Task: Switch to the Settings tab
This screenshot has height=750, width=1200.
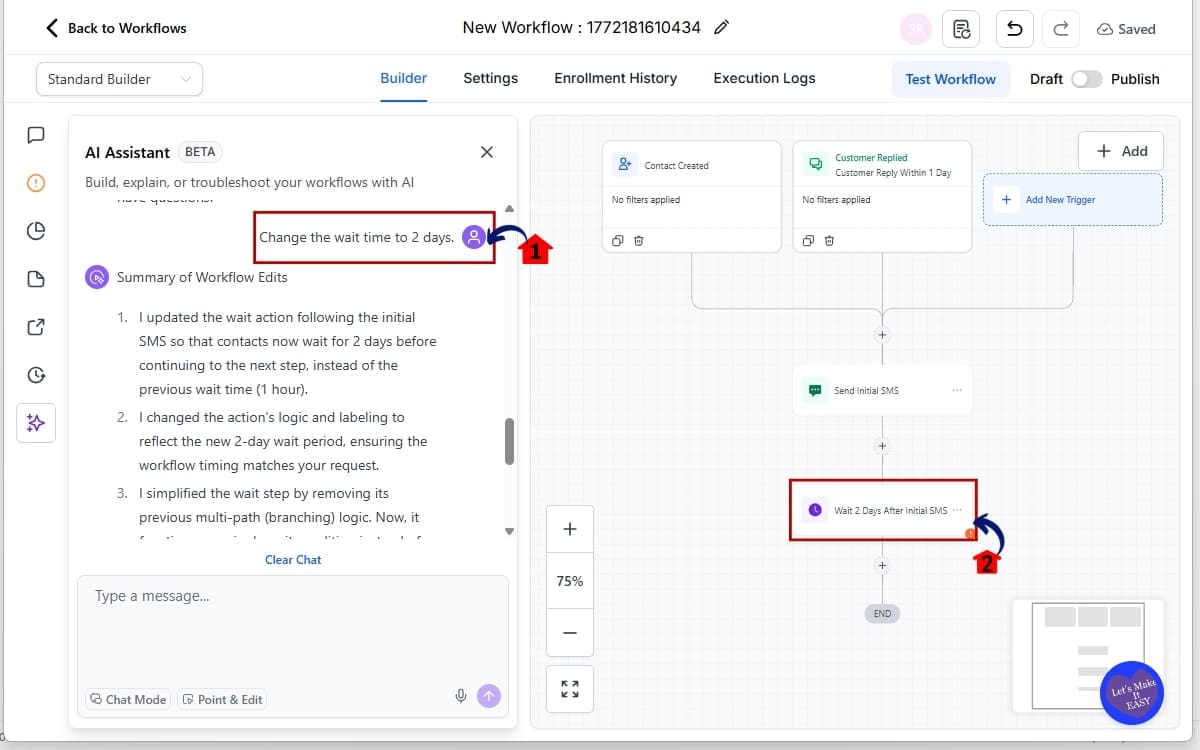Action: (x=490, y=78)
